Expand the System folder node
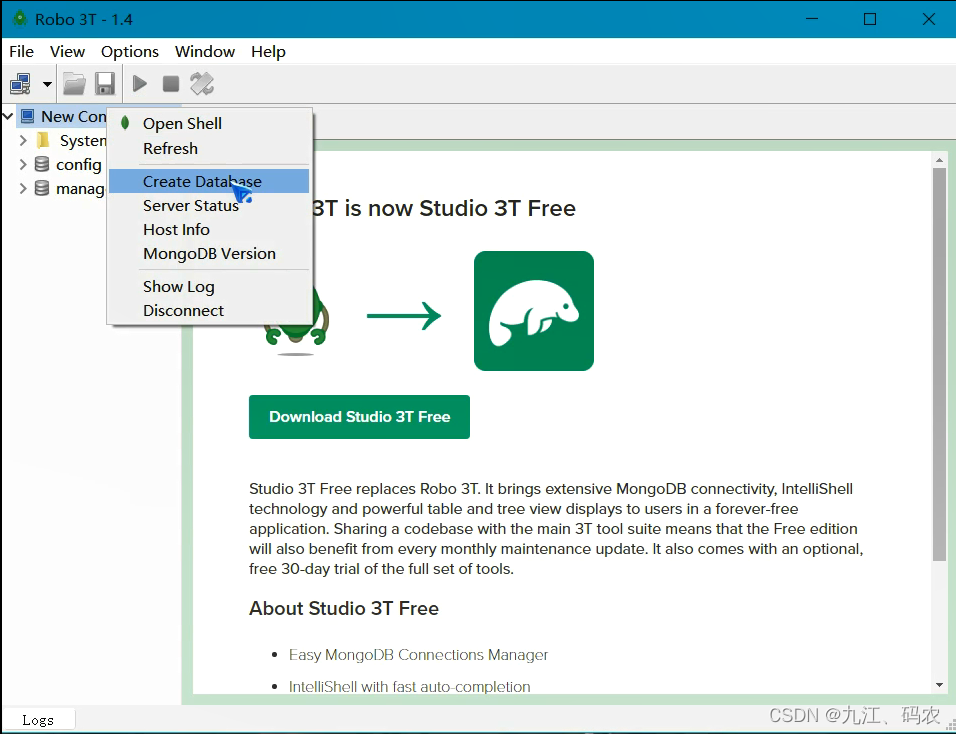The width and height of the screenshot is (956, 734). pos(23,140)
